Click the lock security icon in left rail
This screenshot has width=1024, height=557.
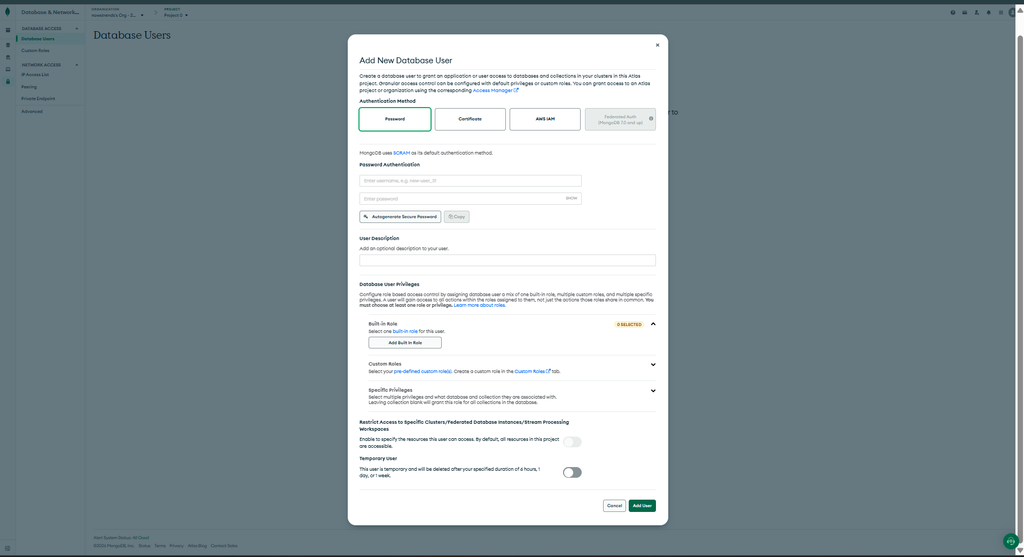[x=8, y=82]
